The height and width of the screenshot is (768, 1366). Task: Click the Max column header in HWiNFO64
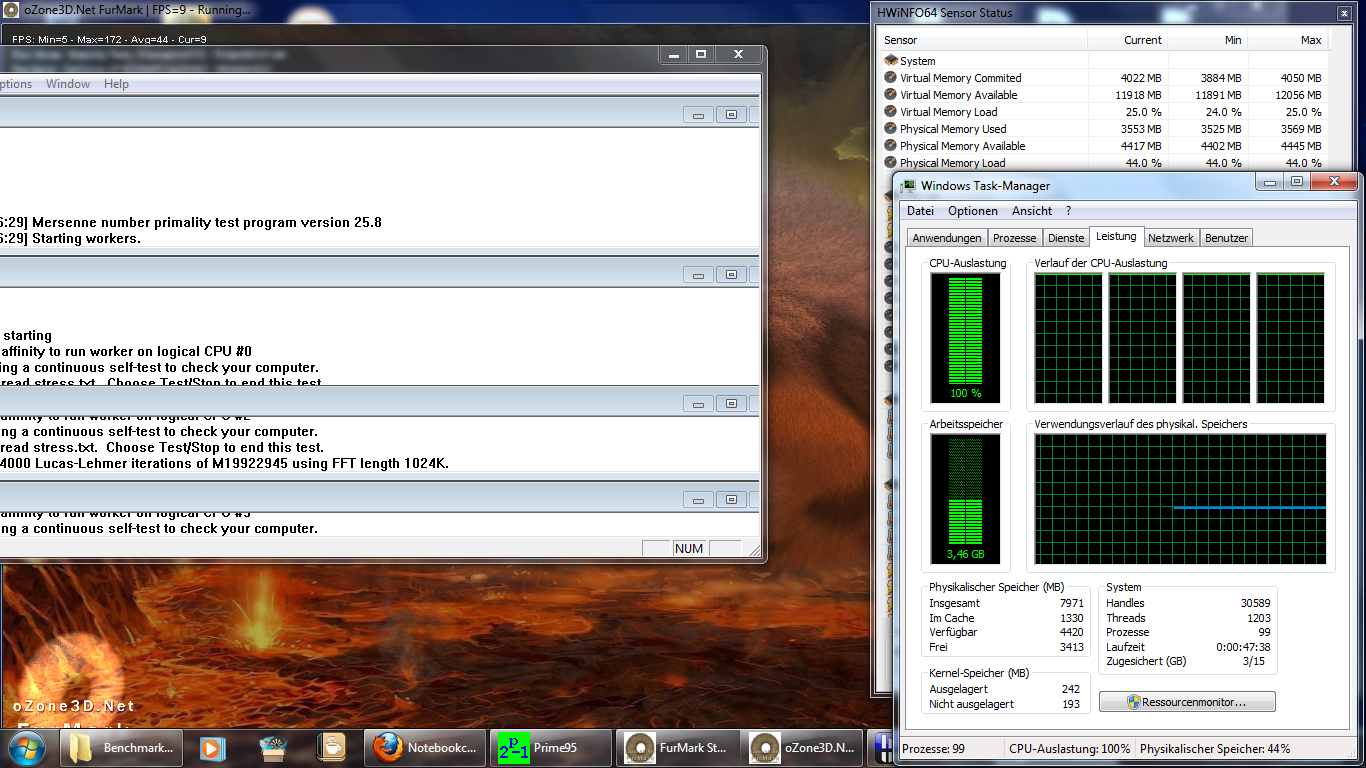click(1310, 40)
